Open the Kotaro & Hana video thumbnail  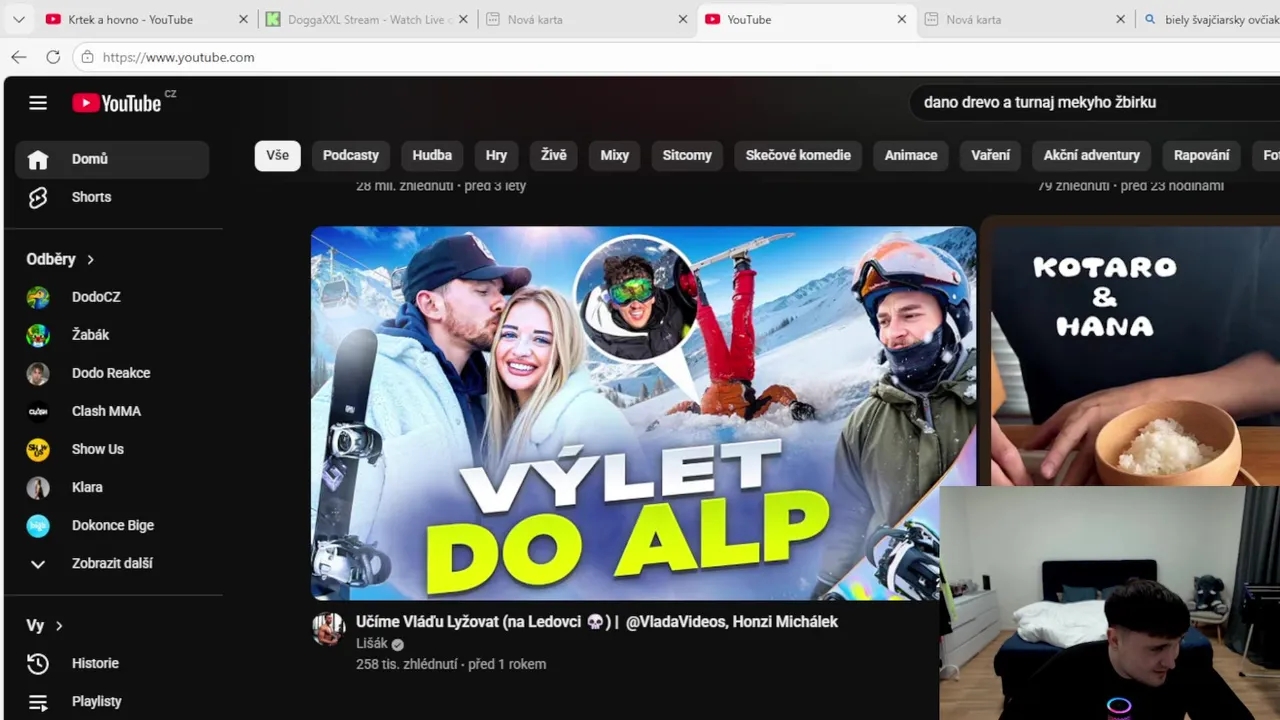point(1135,357)
